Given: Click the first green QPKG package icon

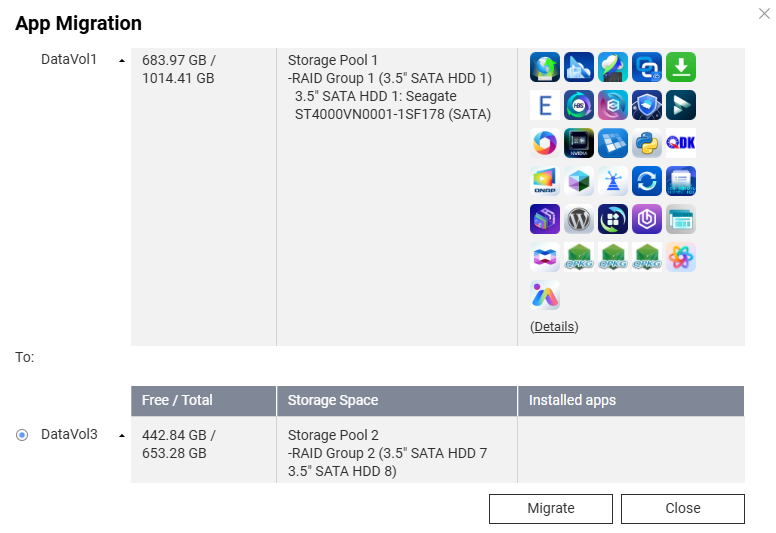Looking at the screenshot, I should (x=578, y=257).
